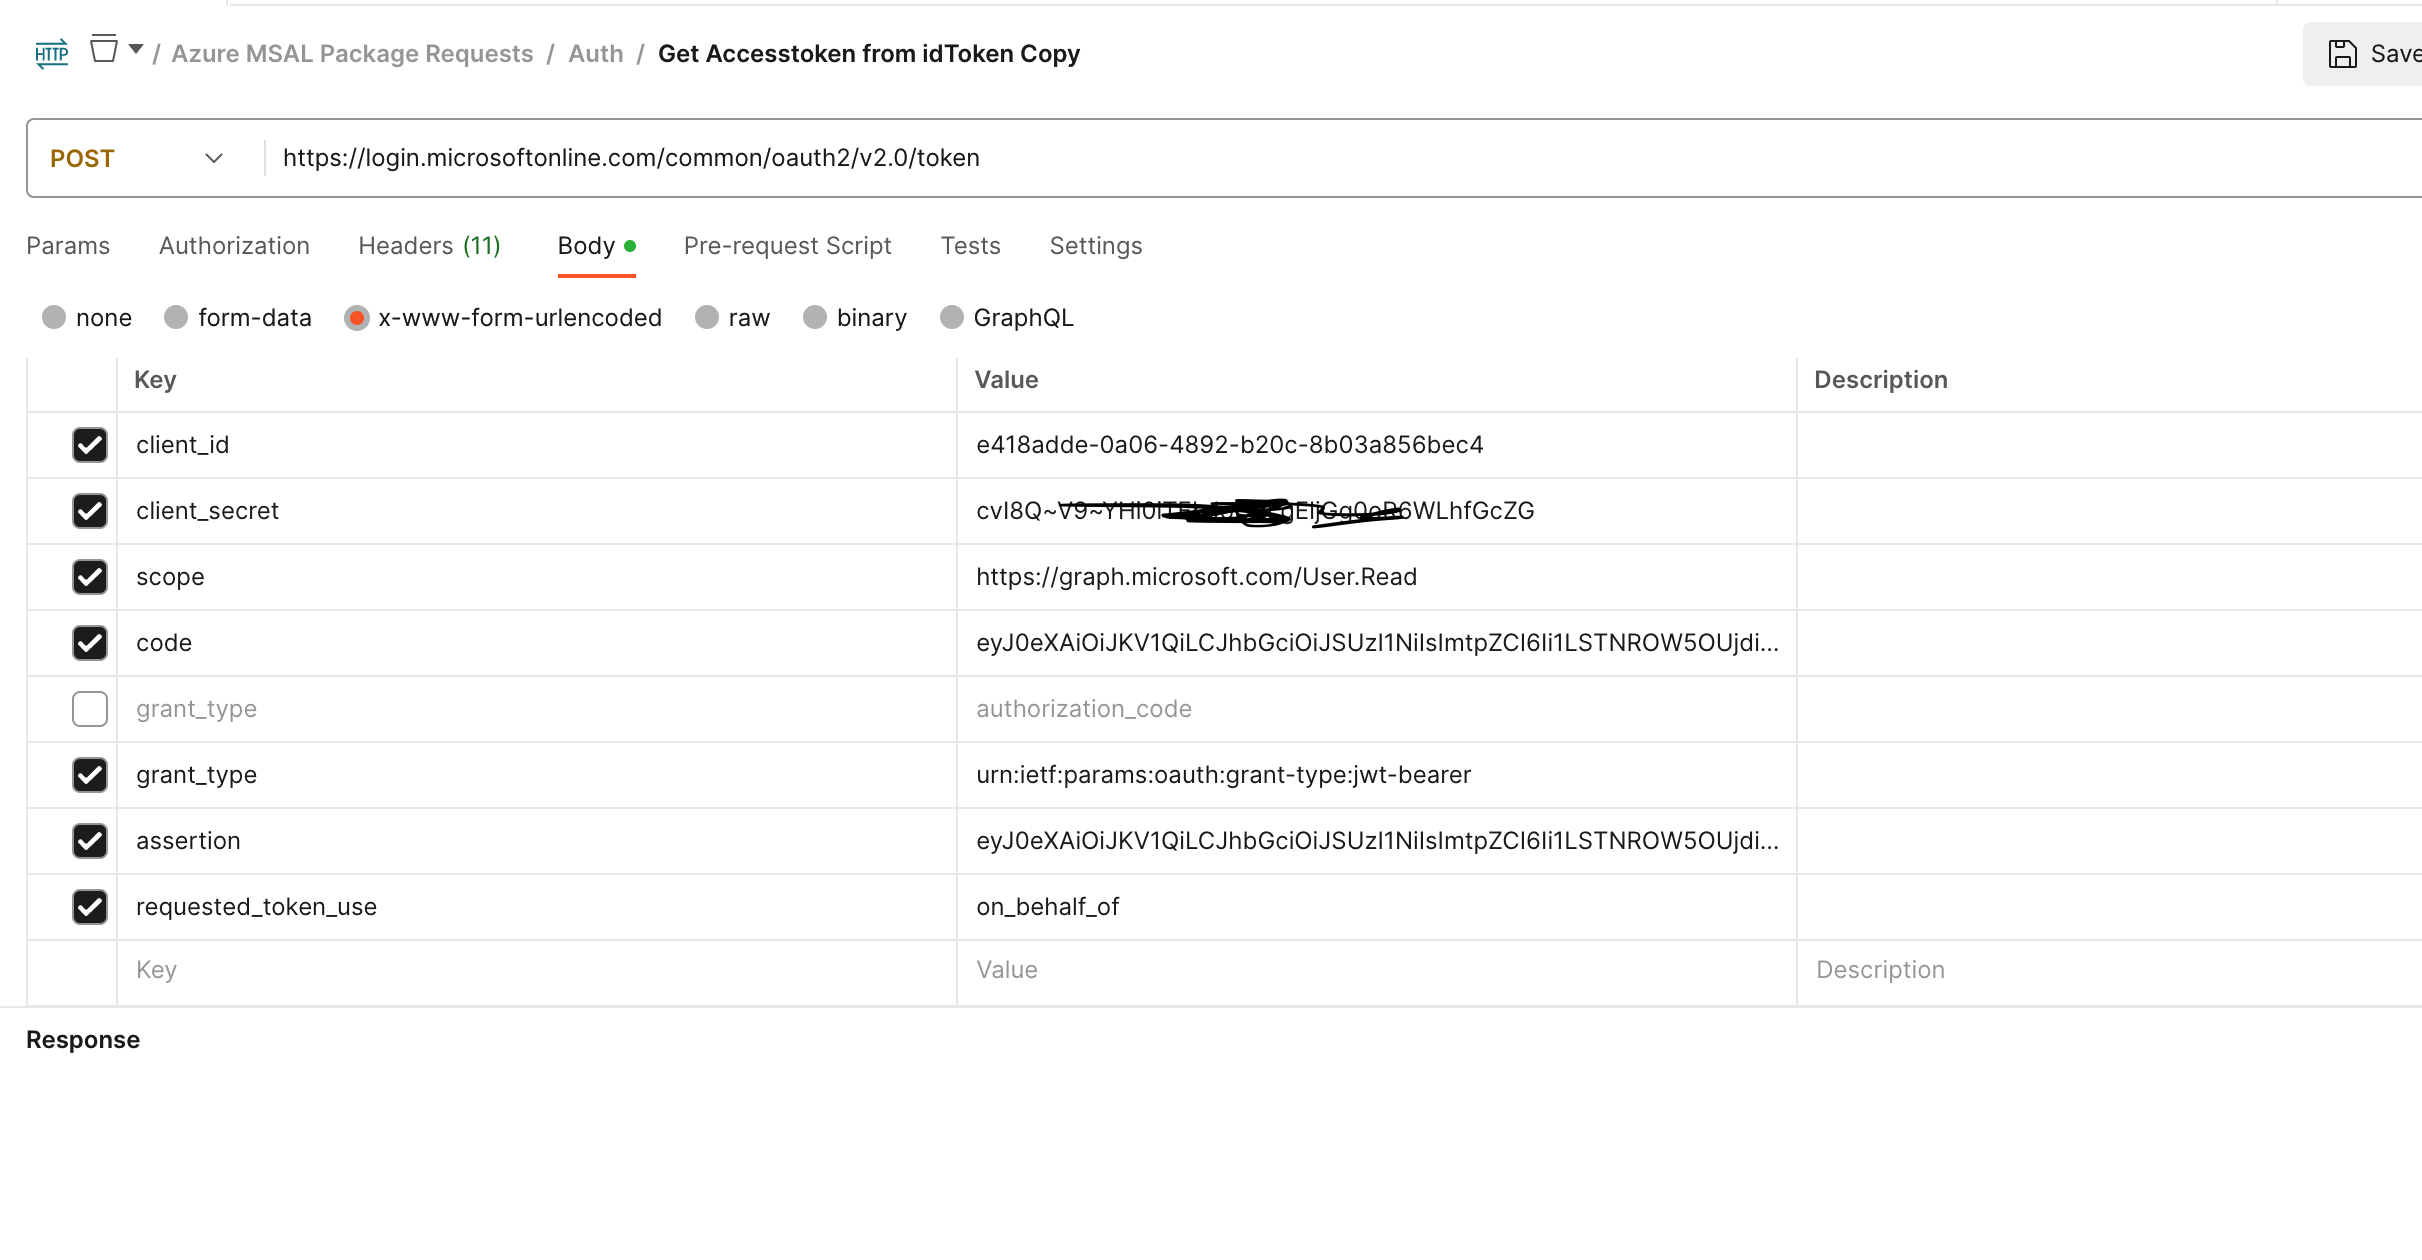Image resolution: width=2422 pixels, height=1260 pixels.
Task: Click the HTTP request type icon
Action: point(50,53)
